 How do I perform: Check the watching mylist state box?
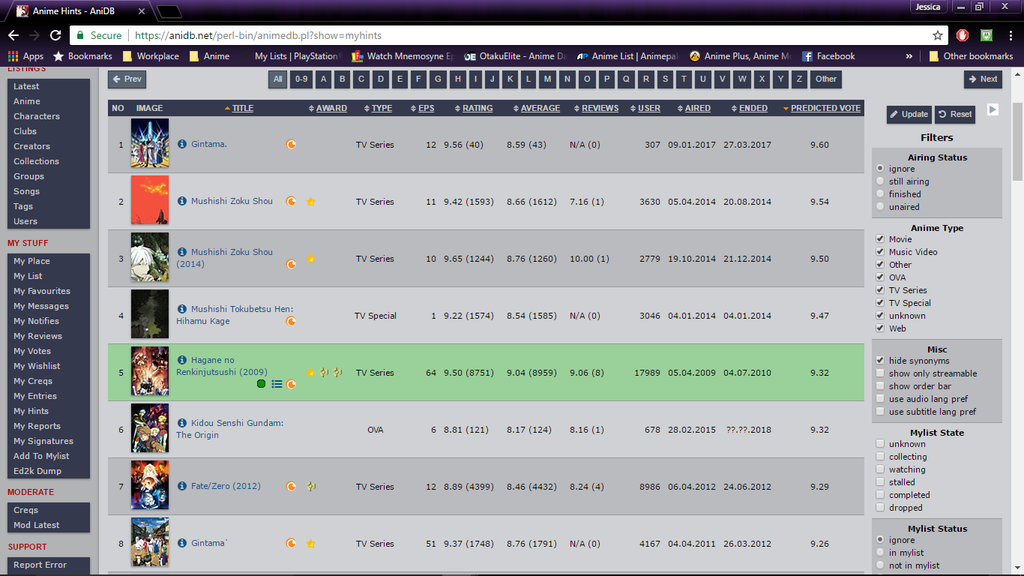click(880, 470)
